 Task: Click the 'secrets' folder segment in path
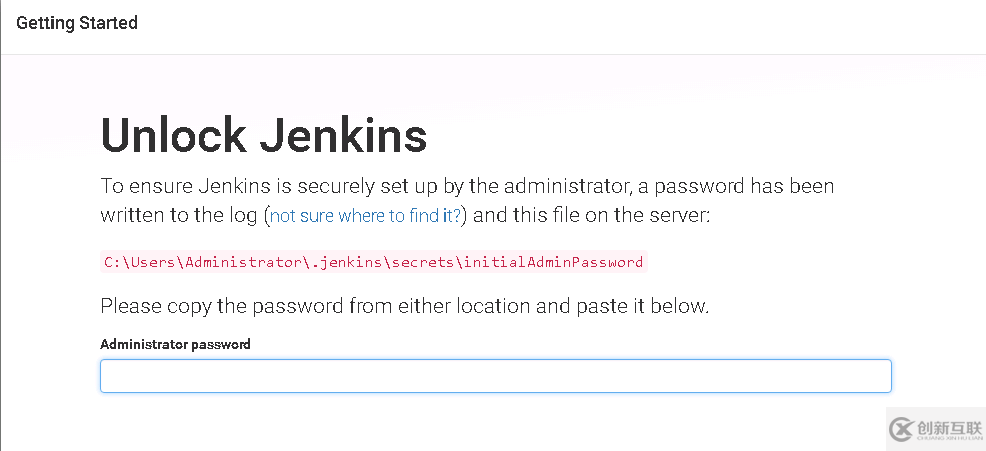(423, 262)
